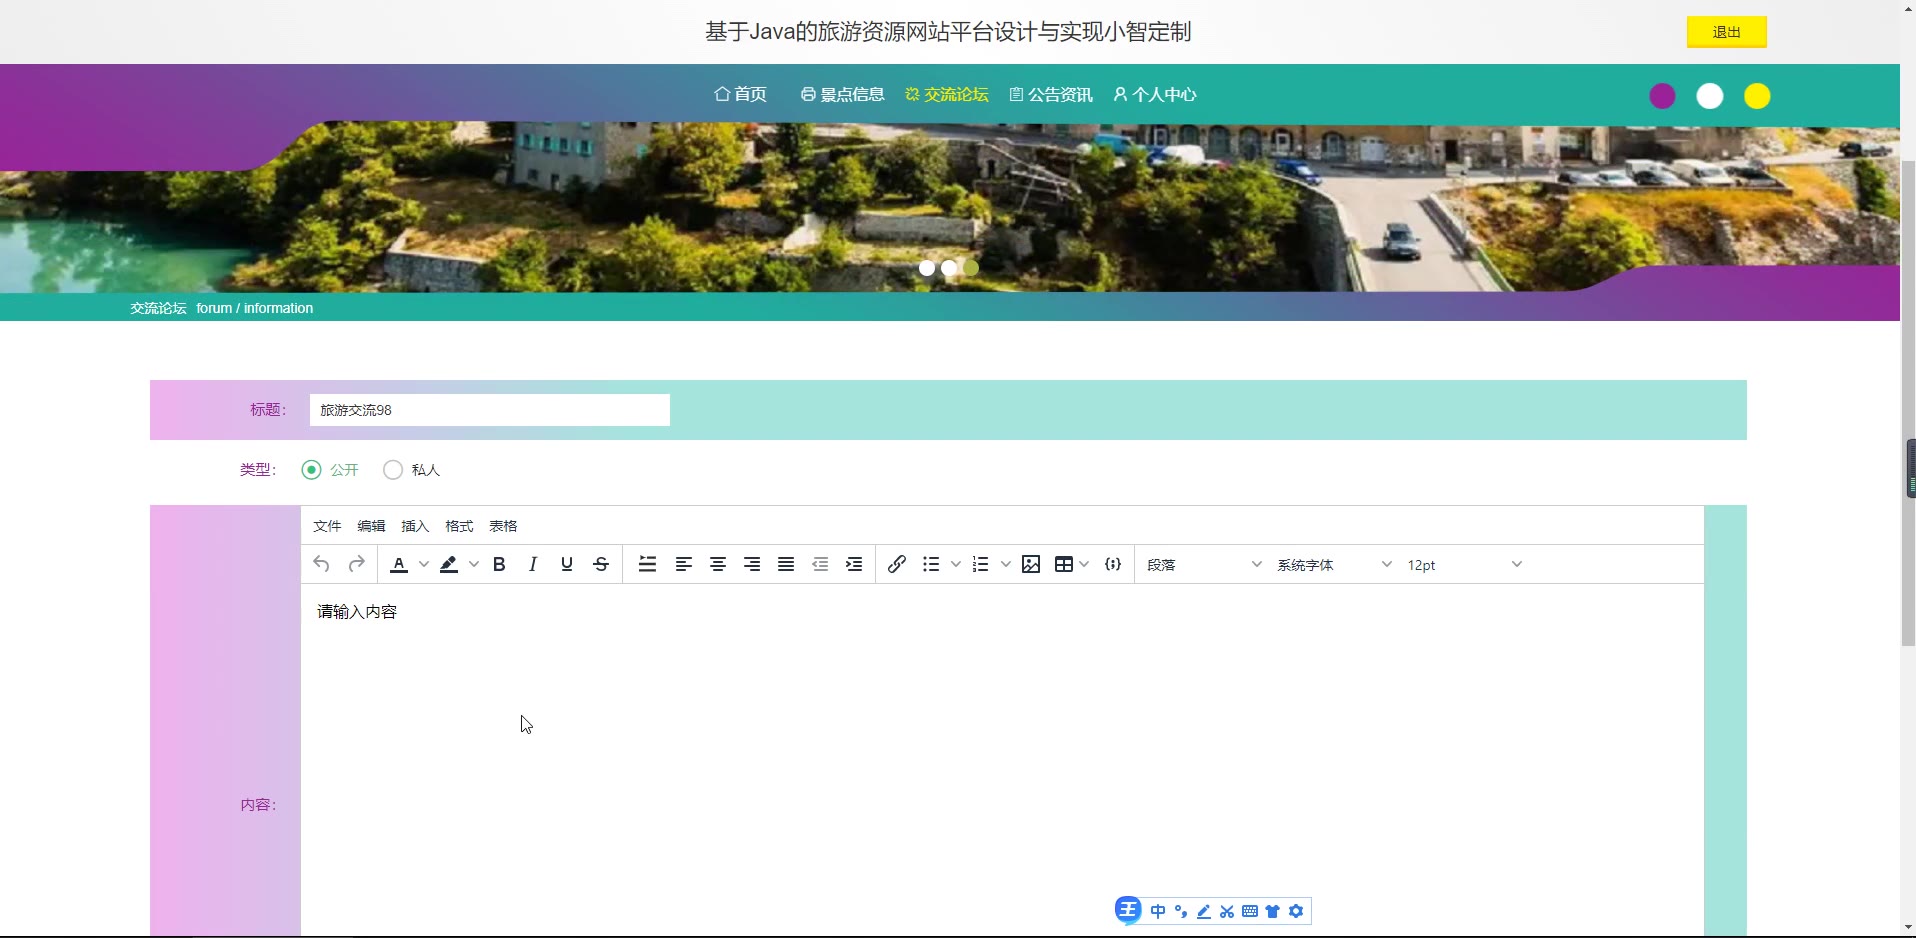Open the IME settings gear

(1296, 911)
